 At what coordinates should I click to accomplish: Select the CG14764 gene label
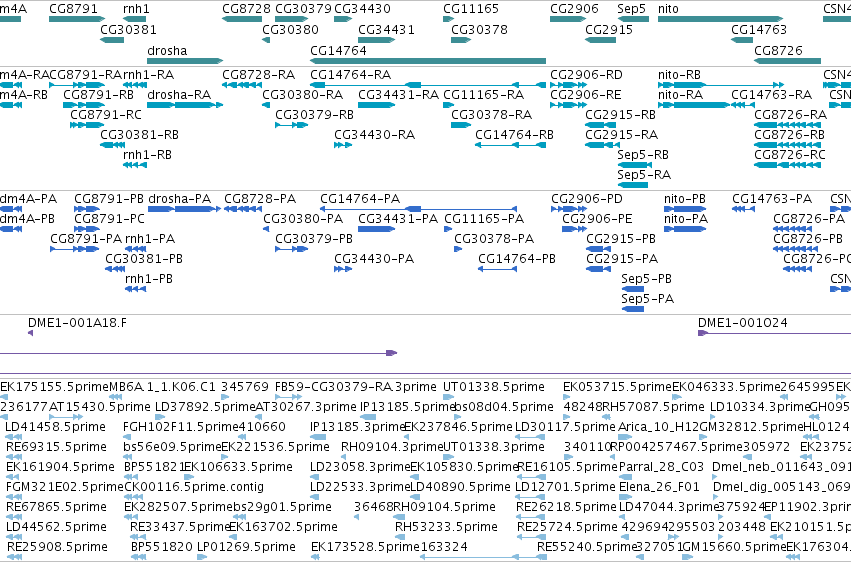(x=338, y=50)
